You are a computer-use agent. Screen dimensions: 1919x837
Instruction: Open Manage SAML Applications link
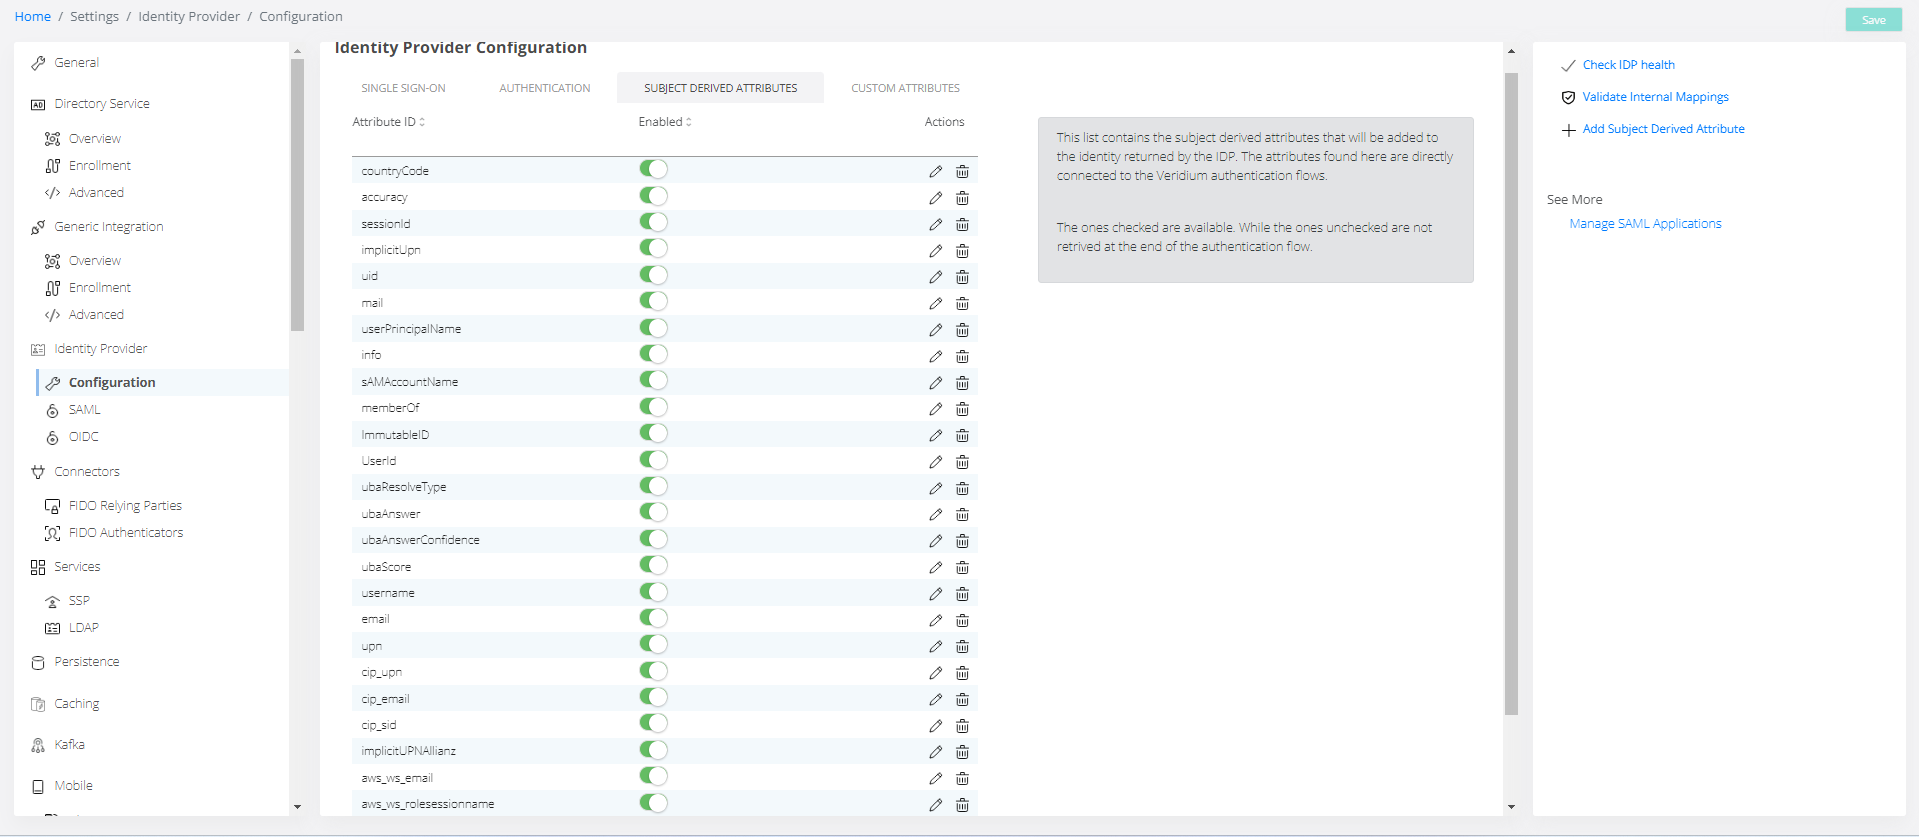coord(1645,224)
